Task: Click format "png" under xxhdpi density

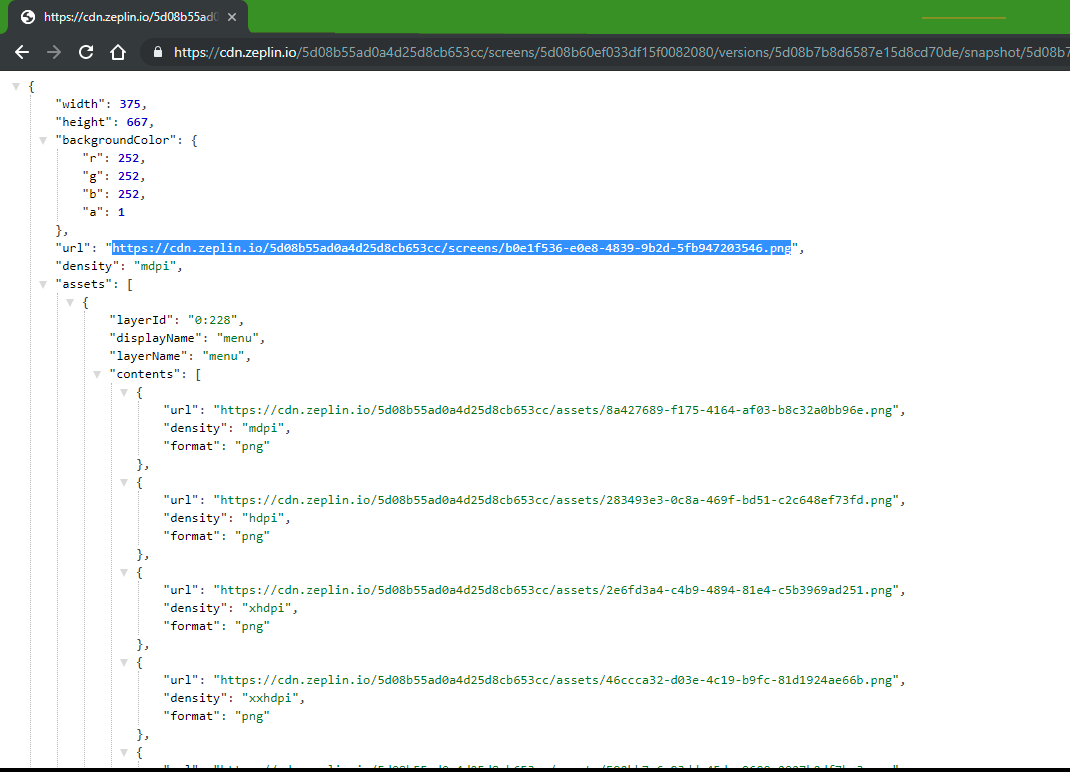Action: click(x=252, y=717)
